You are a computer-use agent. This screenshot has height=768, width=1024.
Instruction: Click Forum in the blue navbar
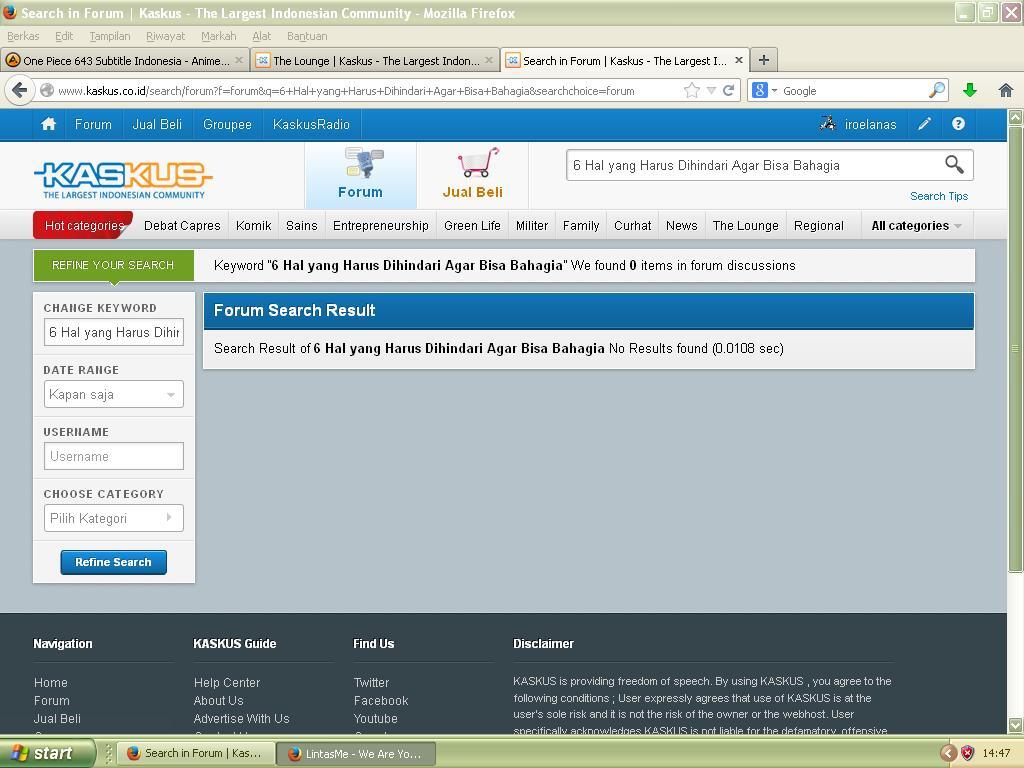93,124
